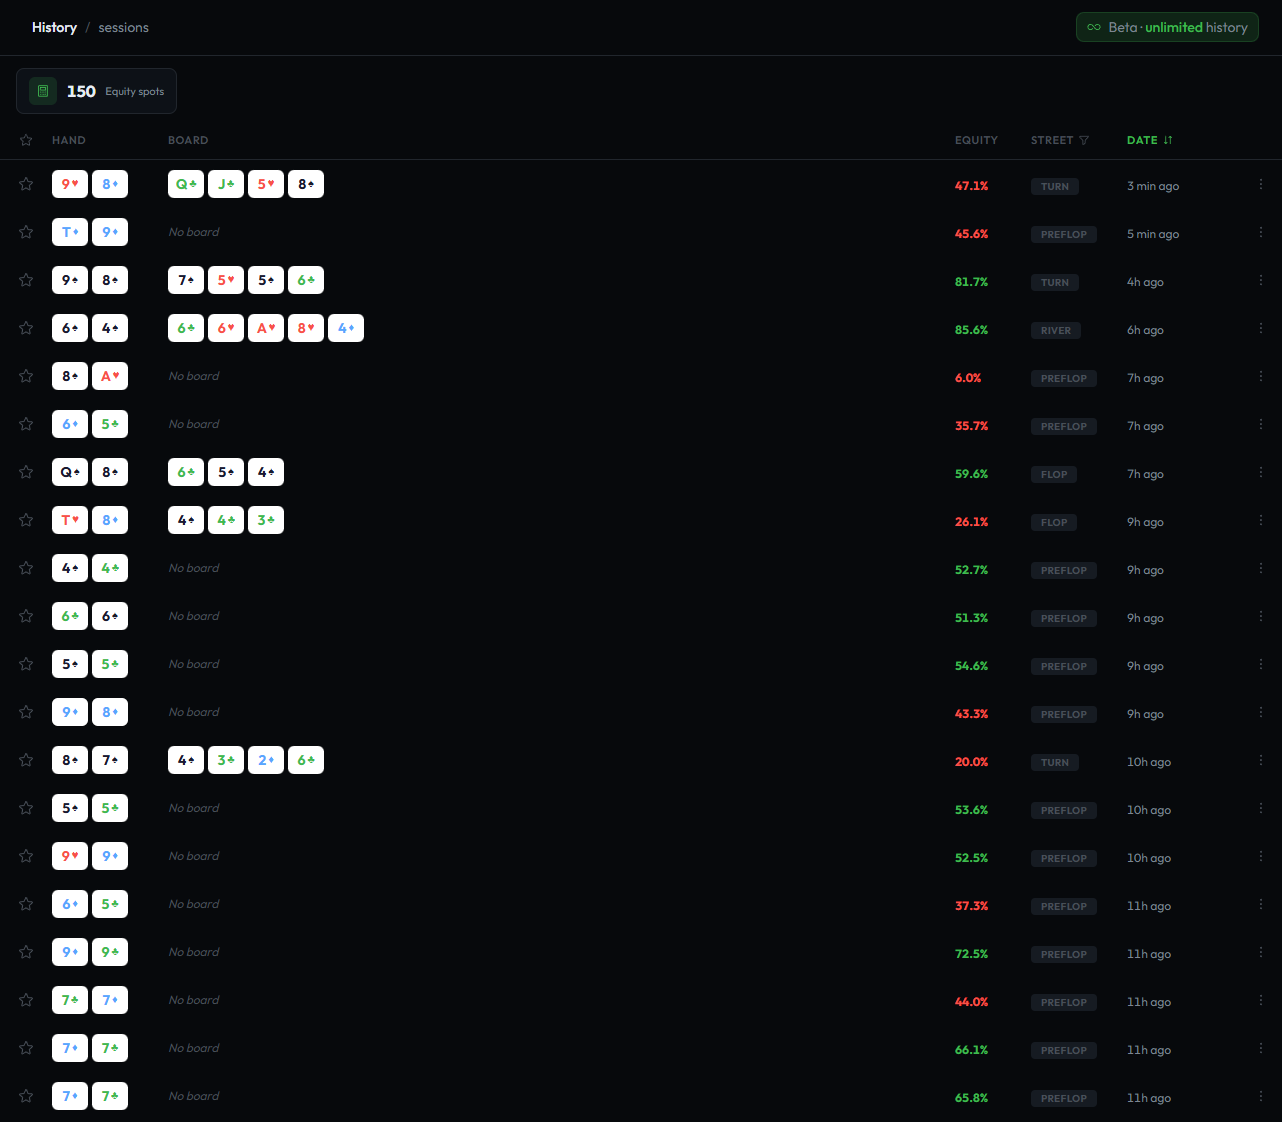Click the T♥ hand card at 26.1%
Viewport: 1282px width, 1122px height.
pyautogui.click(x=70, y=520)
